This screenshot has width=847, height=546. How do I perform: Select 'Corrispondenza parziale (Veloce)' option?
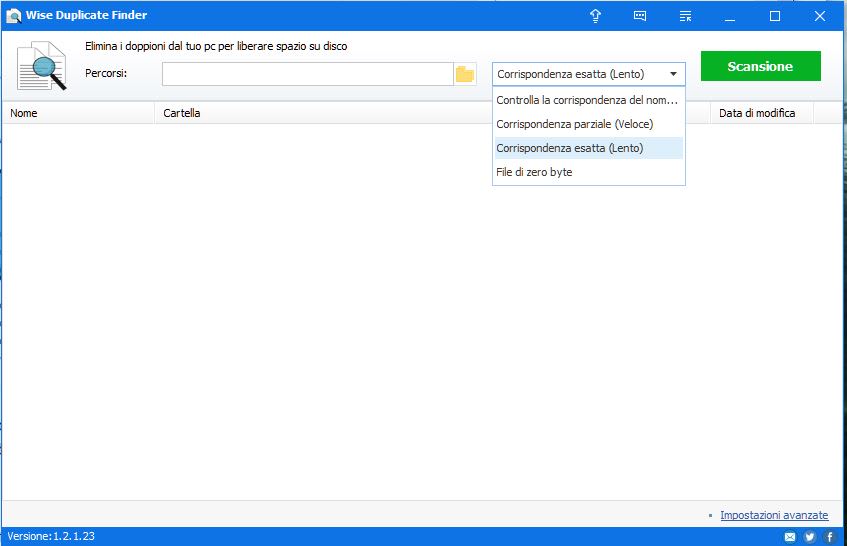point(589,124)
